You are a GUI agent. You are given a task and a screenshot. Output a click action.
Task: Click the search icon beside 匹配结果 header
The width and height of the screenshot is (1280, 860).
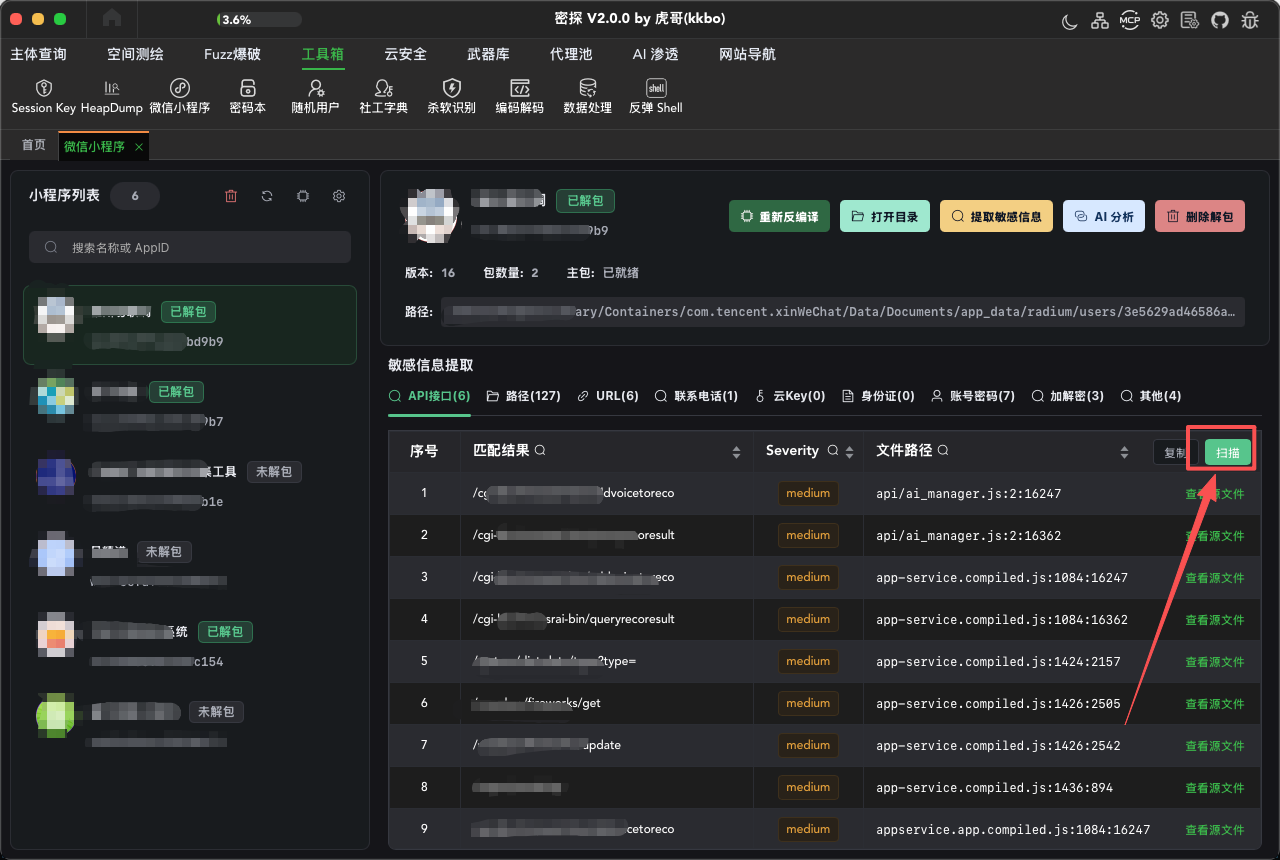point(540,451)
